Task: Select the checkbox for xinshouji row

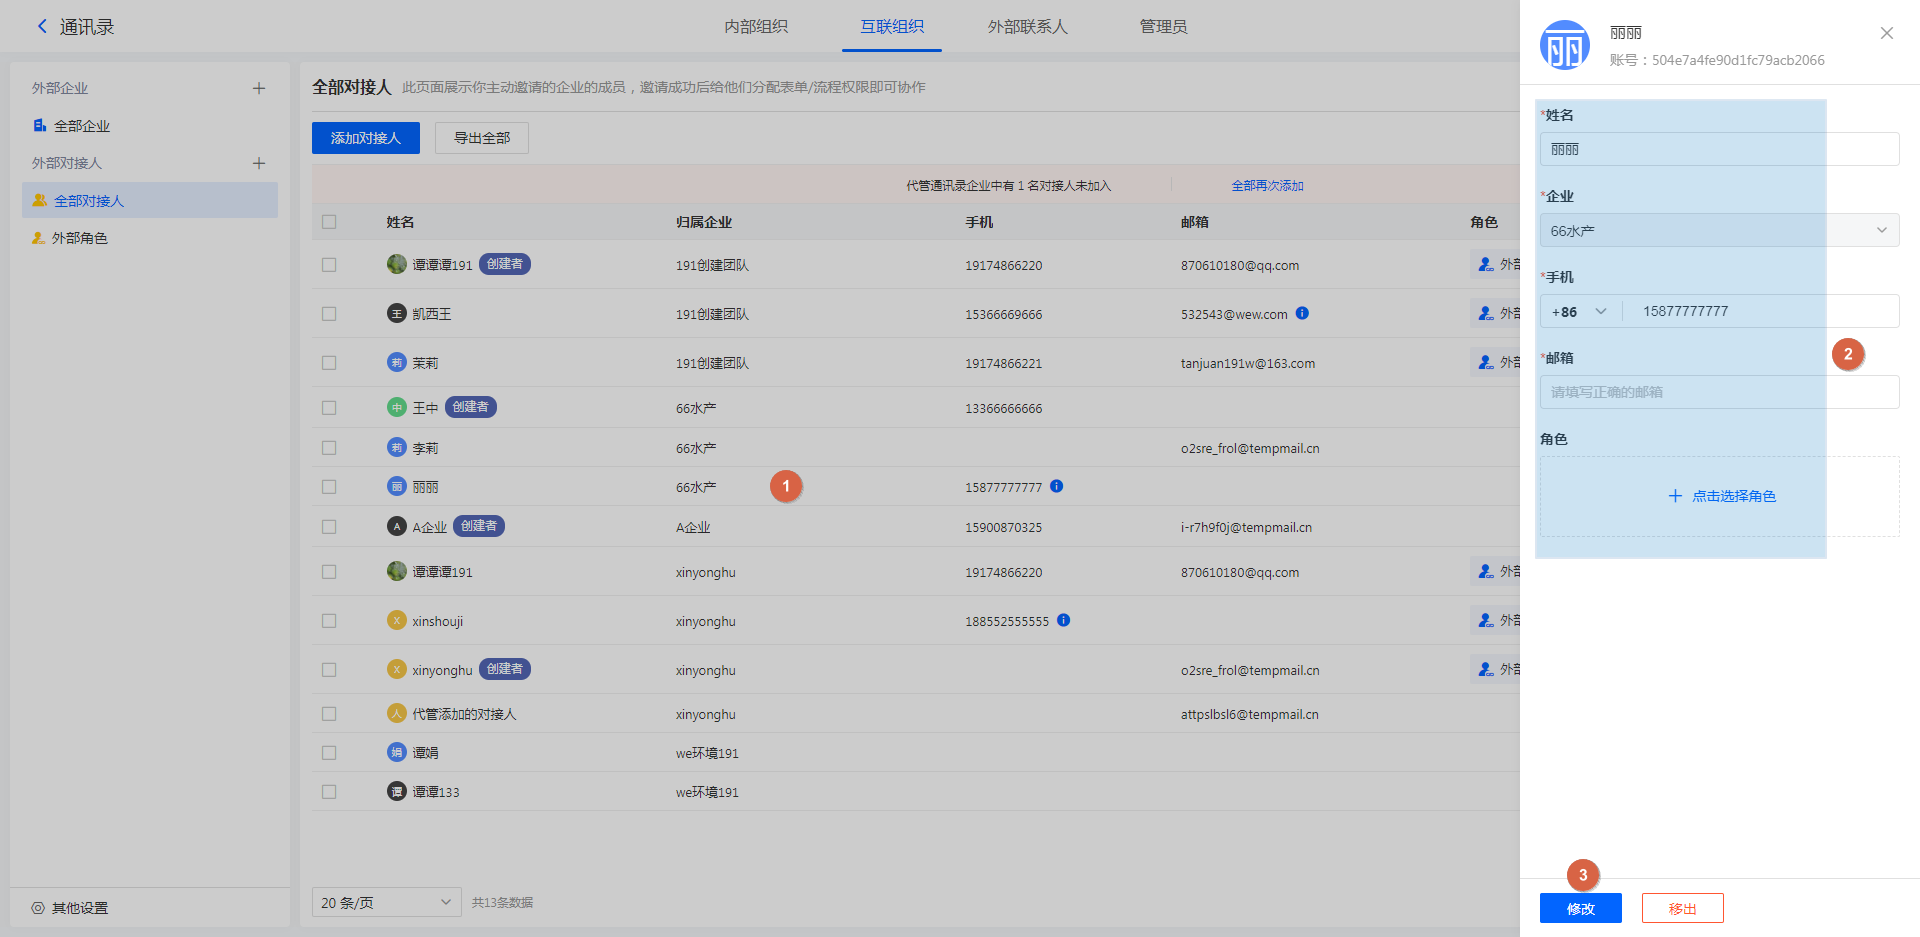Action: (329, 621)
